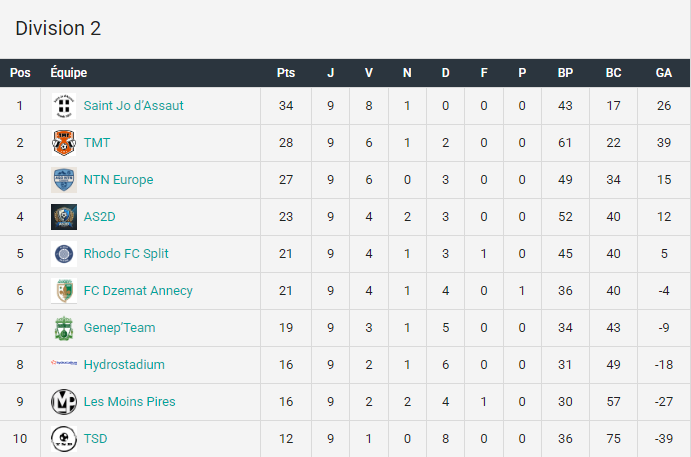The image size is (691, 457).
Task: Follow the NTN Europe team link
Action: [119, 180]
